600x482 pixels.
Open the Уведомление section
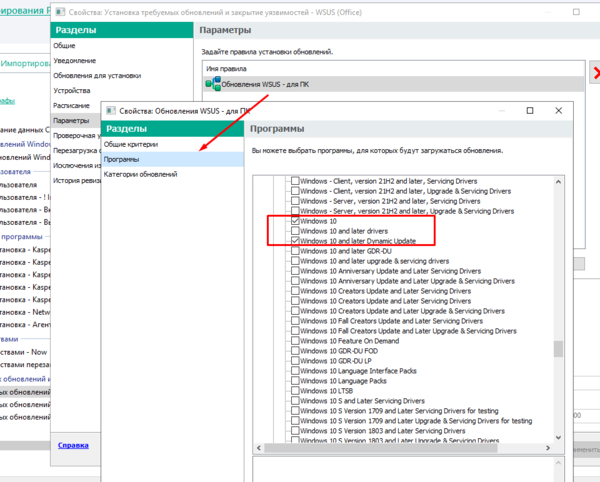click(x=79, y=60)
